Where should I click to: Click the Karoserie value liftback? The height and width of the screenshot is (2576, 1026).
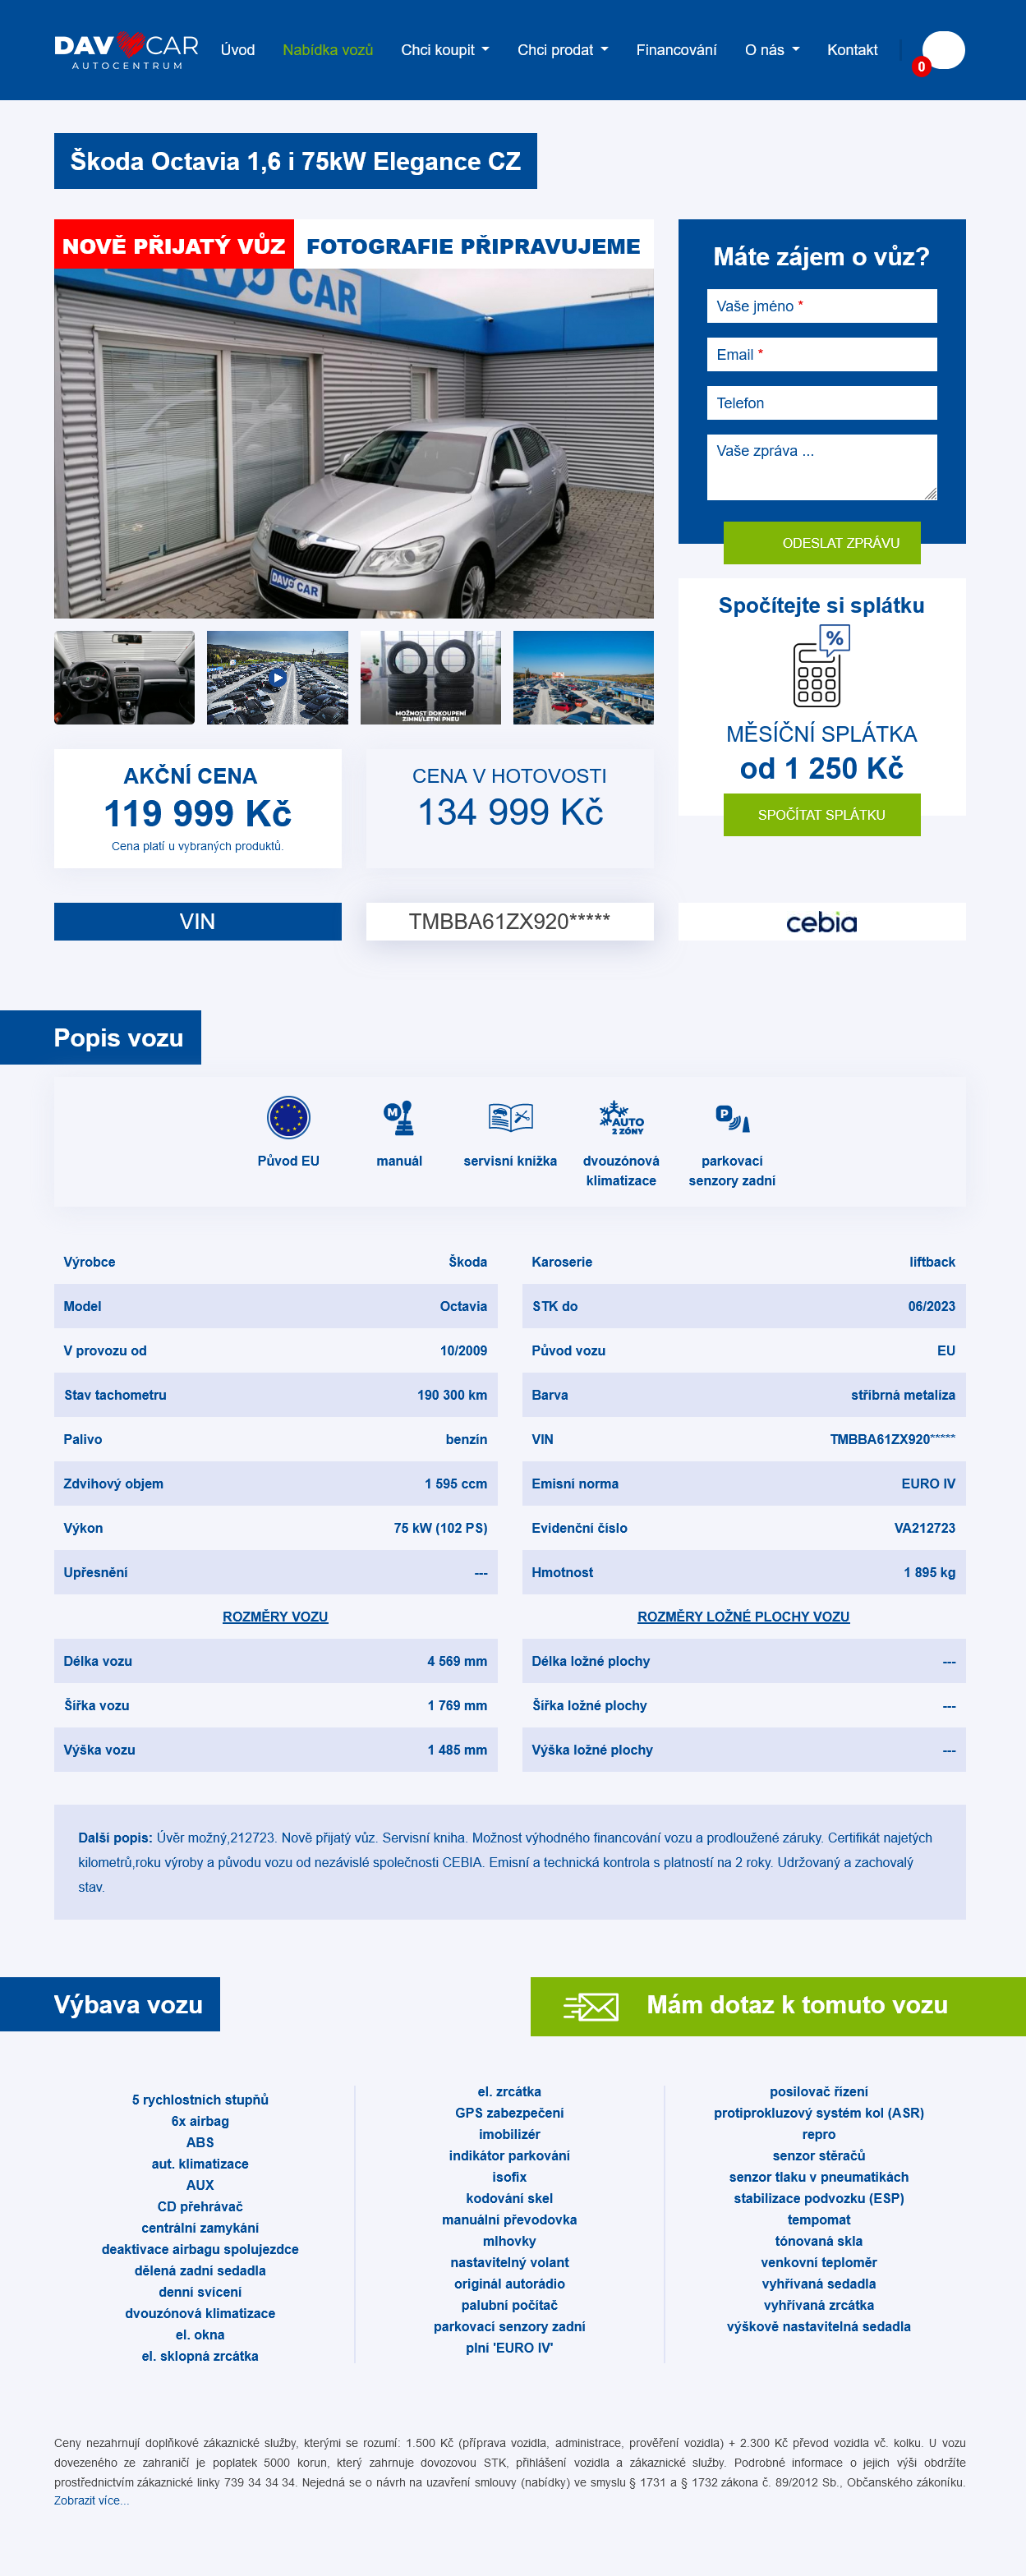tap(932, 1262)
